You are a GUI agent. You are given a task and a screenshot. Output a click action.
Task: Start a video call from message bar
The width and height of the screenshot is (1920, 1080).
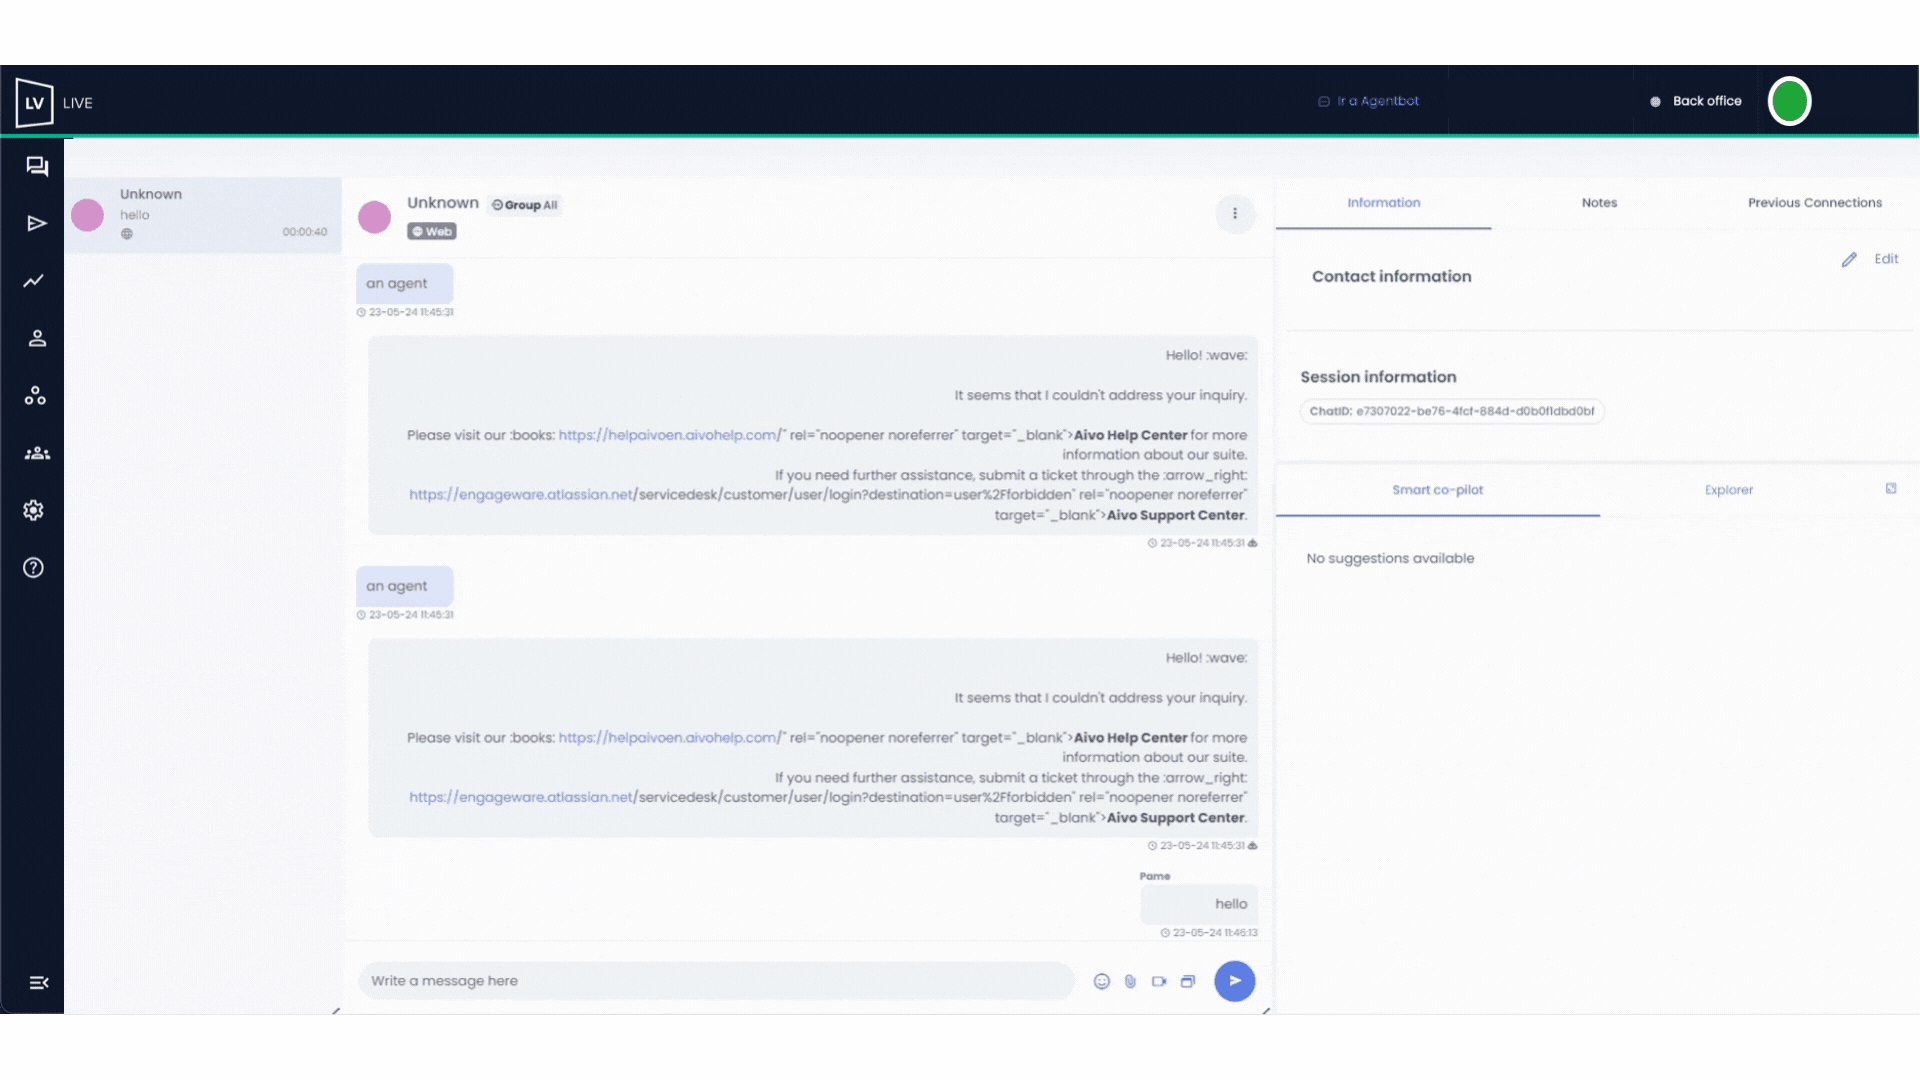(x=1159, y=981)
